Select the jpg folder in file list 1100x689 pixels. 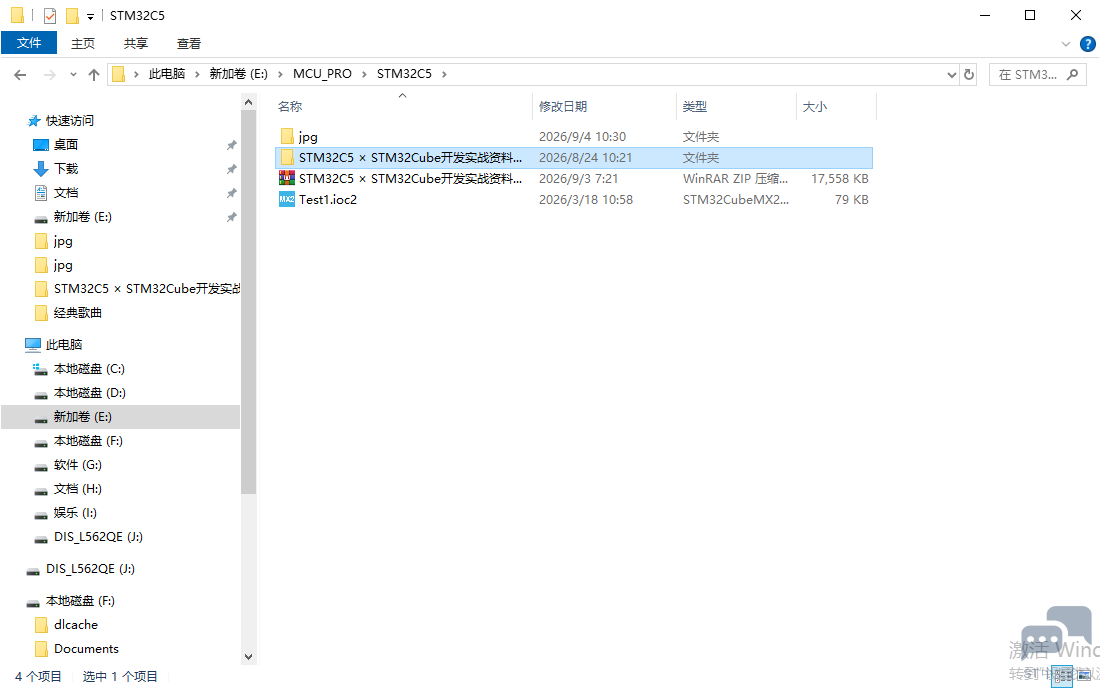click(308, 137)
